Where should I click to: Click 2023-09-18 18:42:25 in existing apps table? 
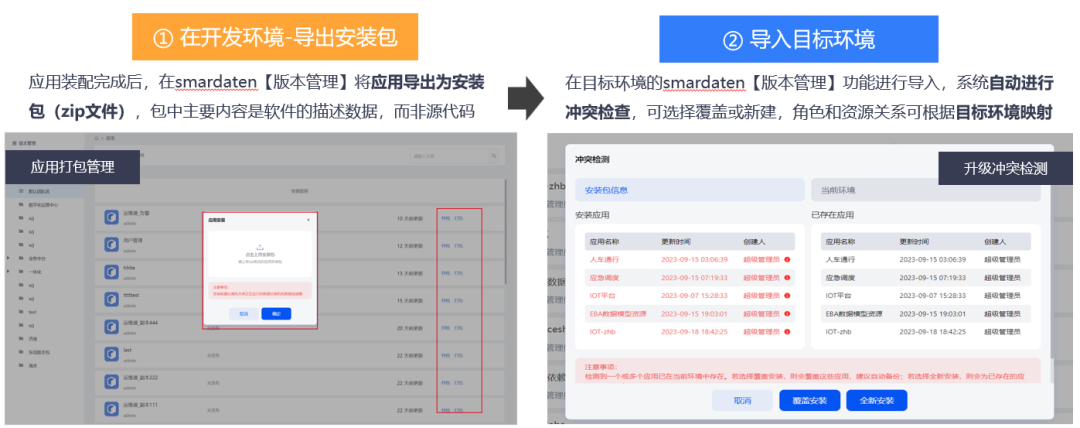pyautogui.click(x=933, y=332)
